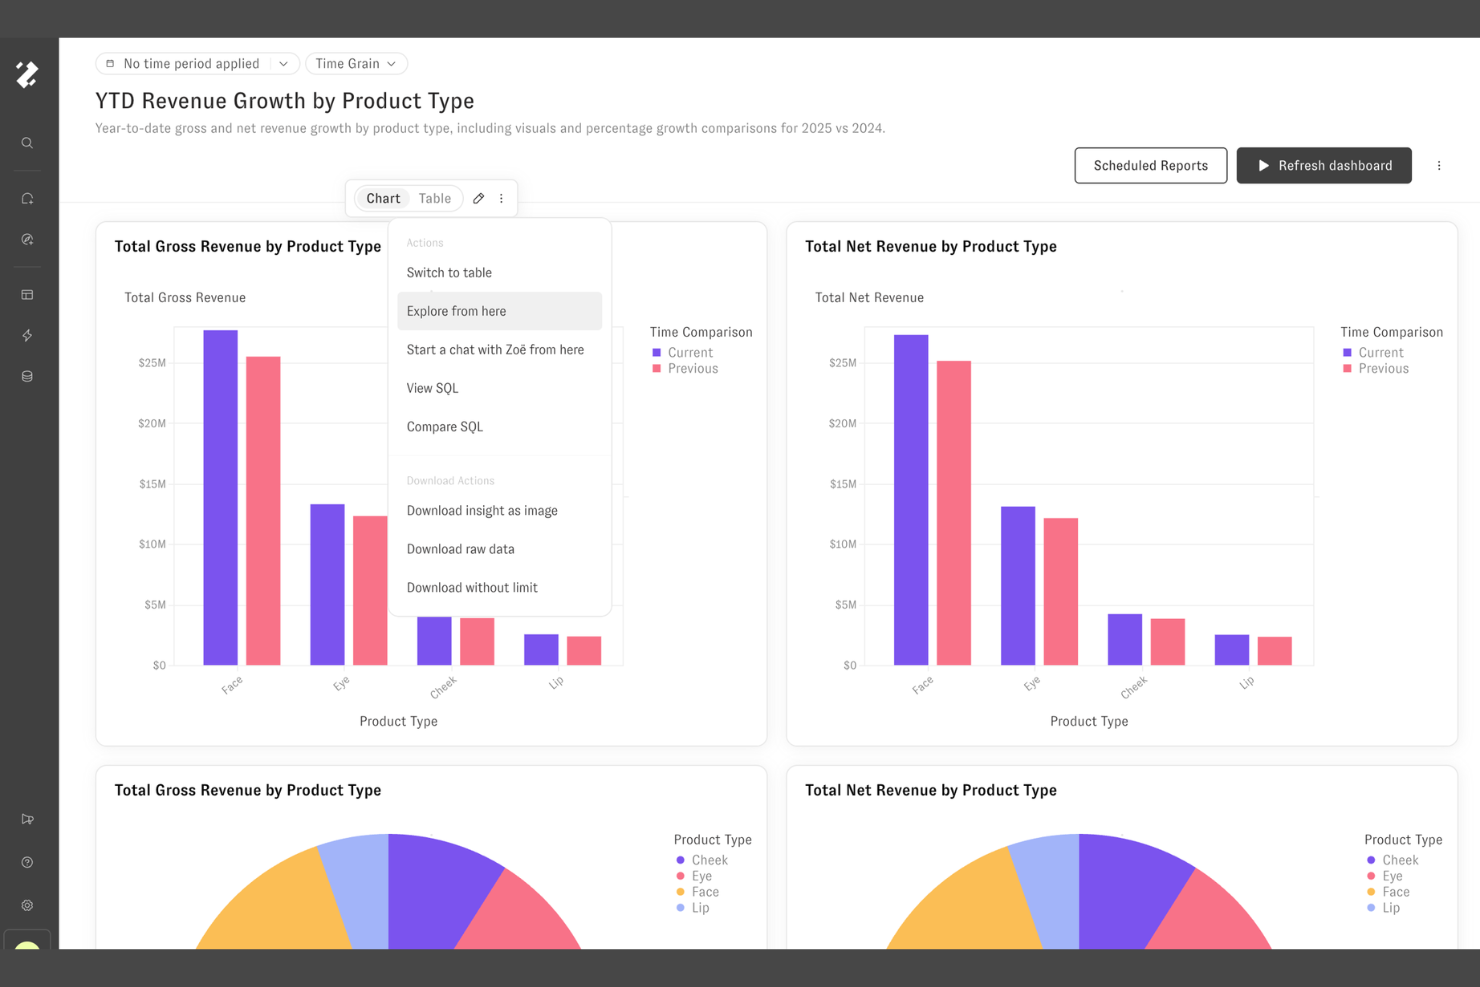This screenshot has width=1480, height=987.
Task: Toggle the Current series in the Net Revenue legend
Action: tap(1373, 353)
